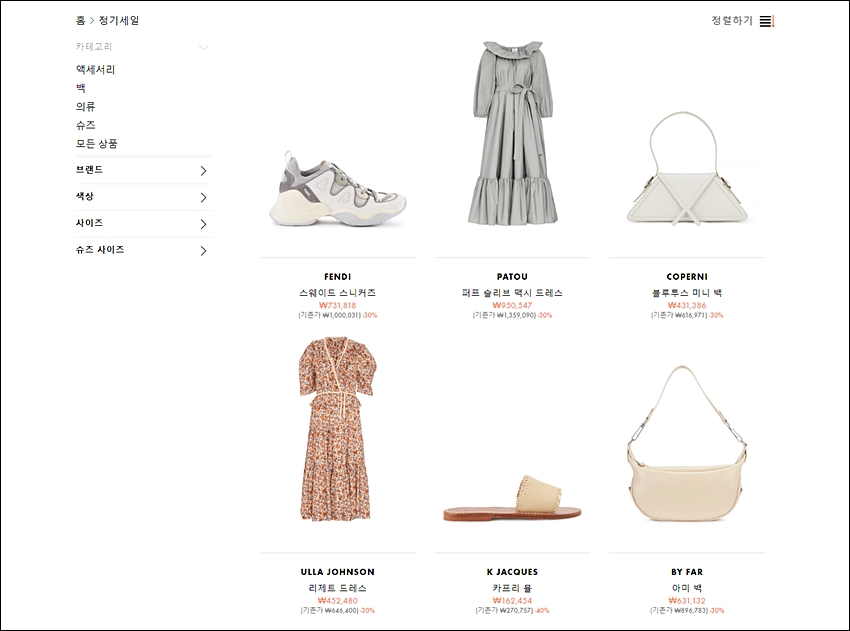The height and width of the screenshot is (631, 850).
Task: Click the 색상 filter label
Action: click(85, 196)
